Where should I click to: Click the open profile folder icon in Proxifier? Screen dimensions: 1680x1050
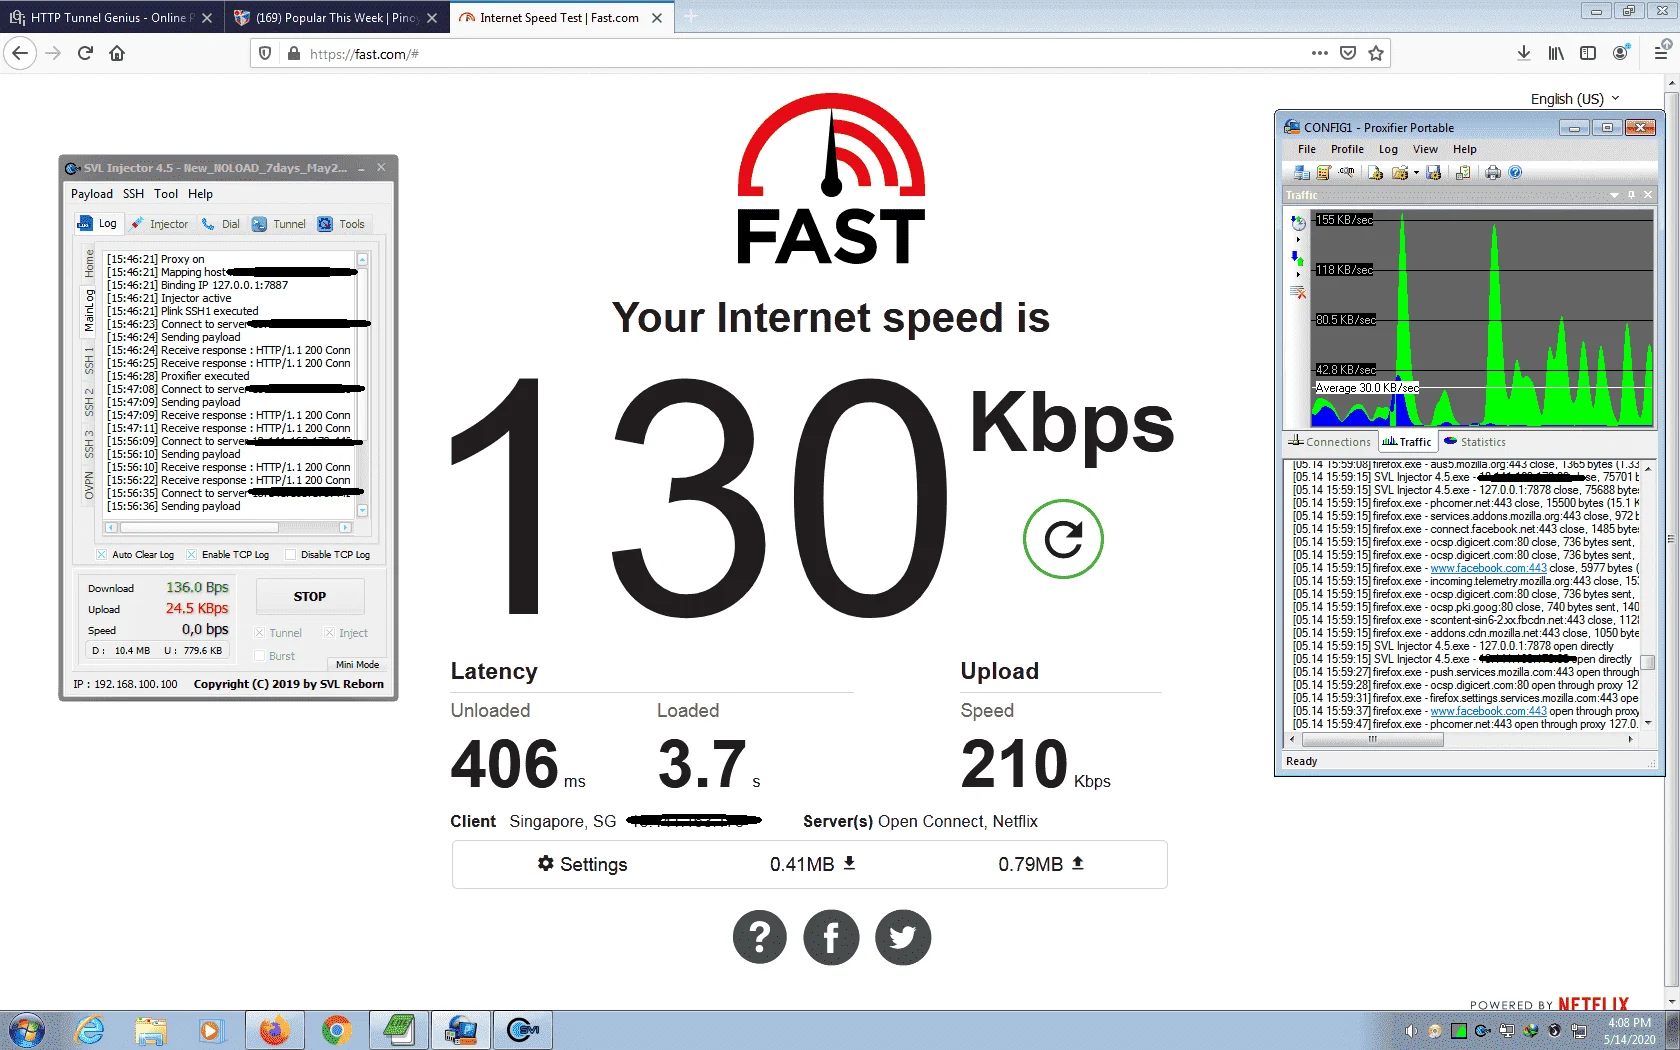(x=1399, y=173)
